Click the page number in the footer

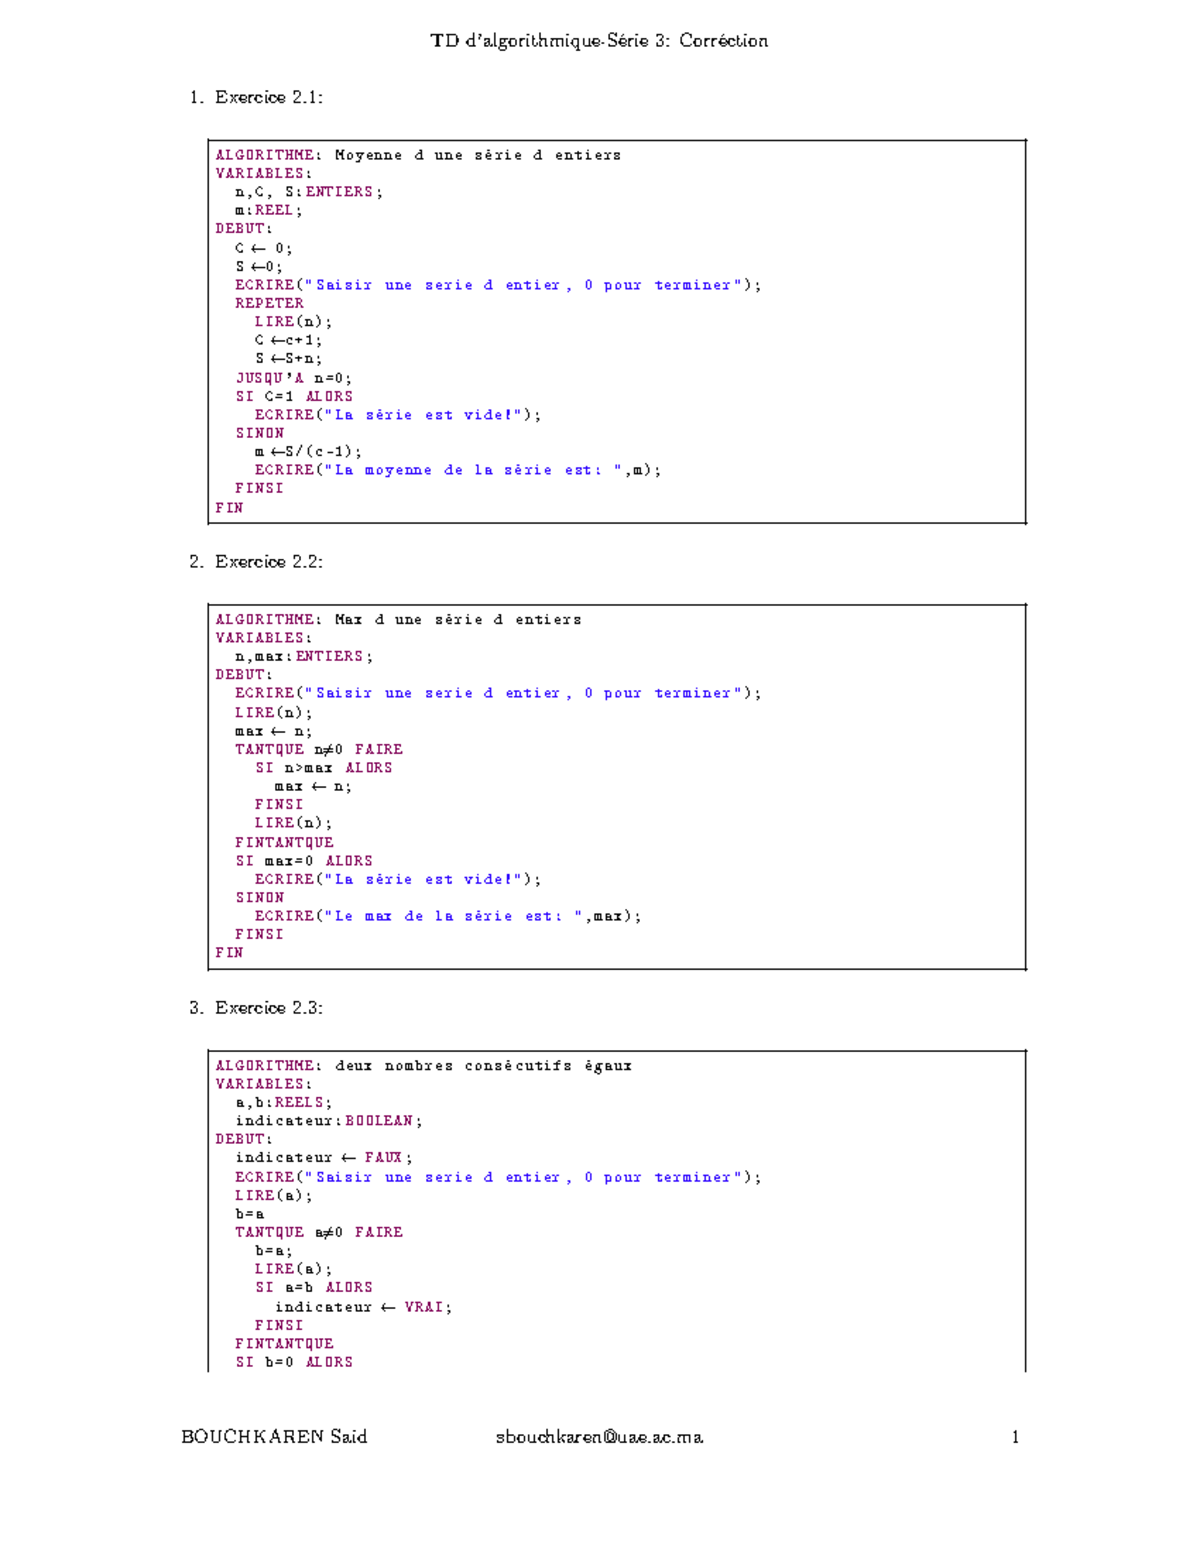(1015, 1437)
